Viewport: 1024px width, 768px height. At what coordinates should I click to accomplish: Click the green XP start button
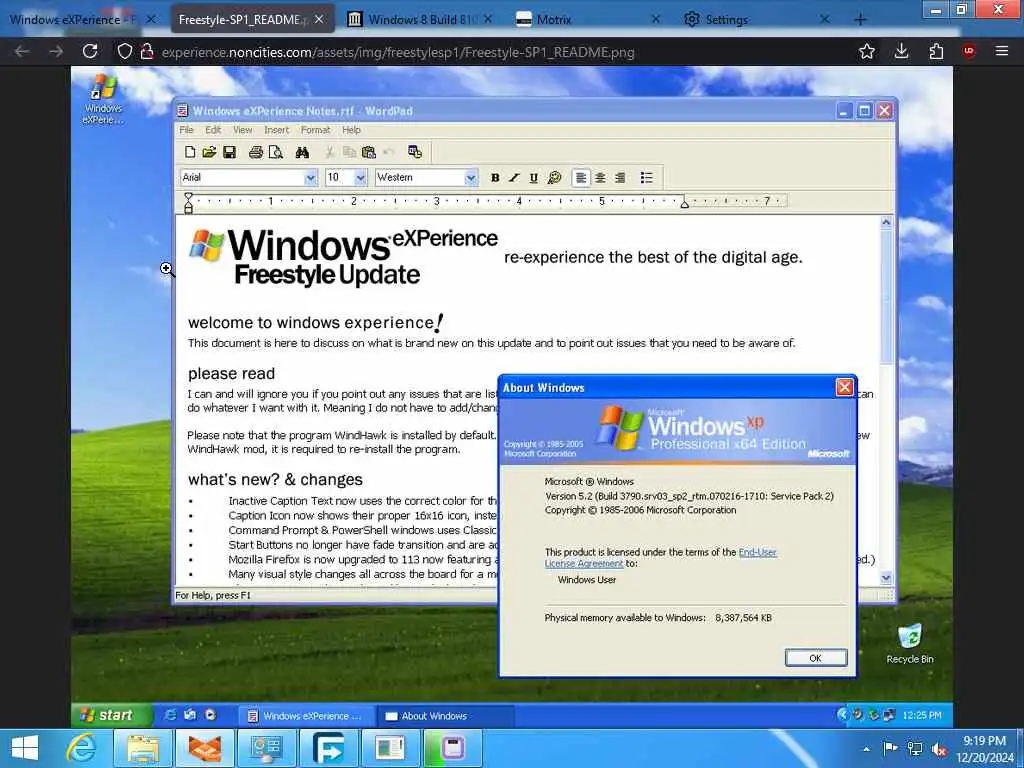point(112,715)
